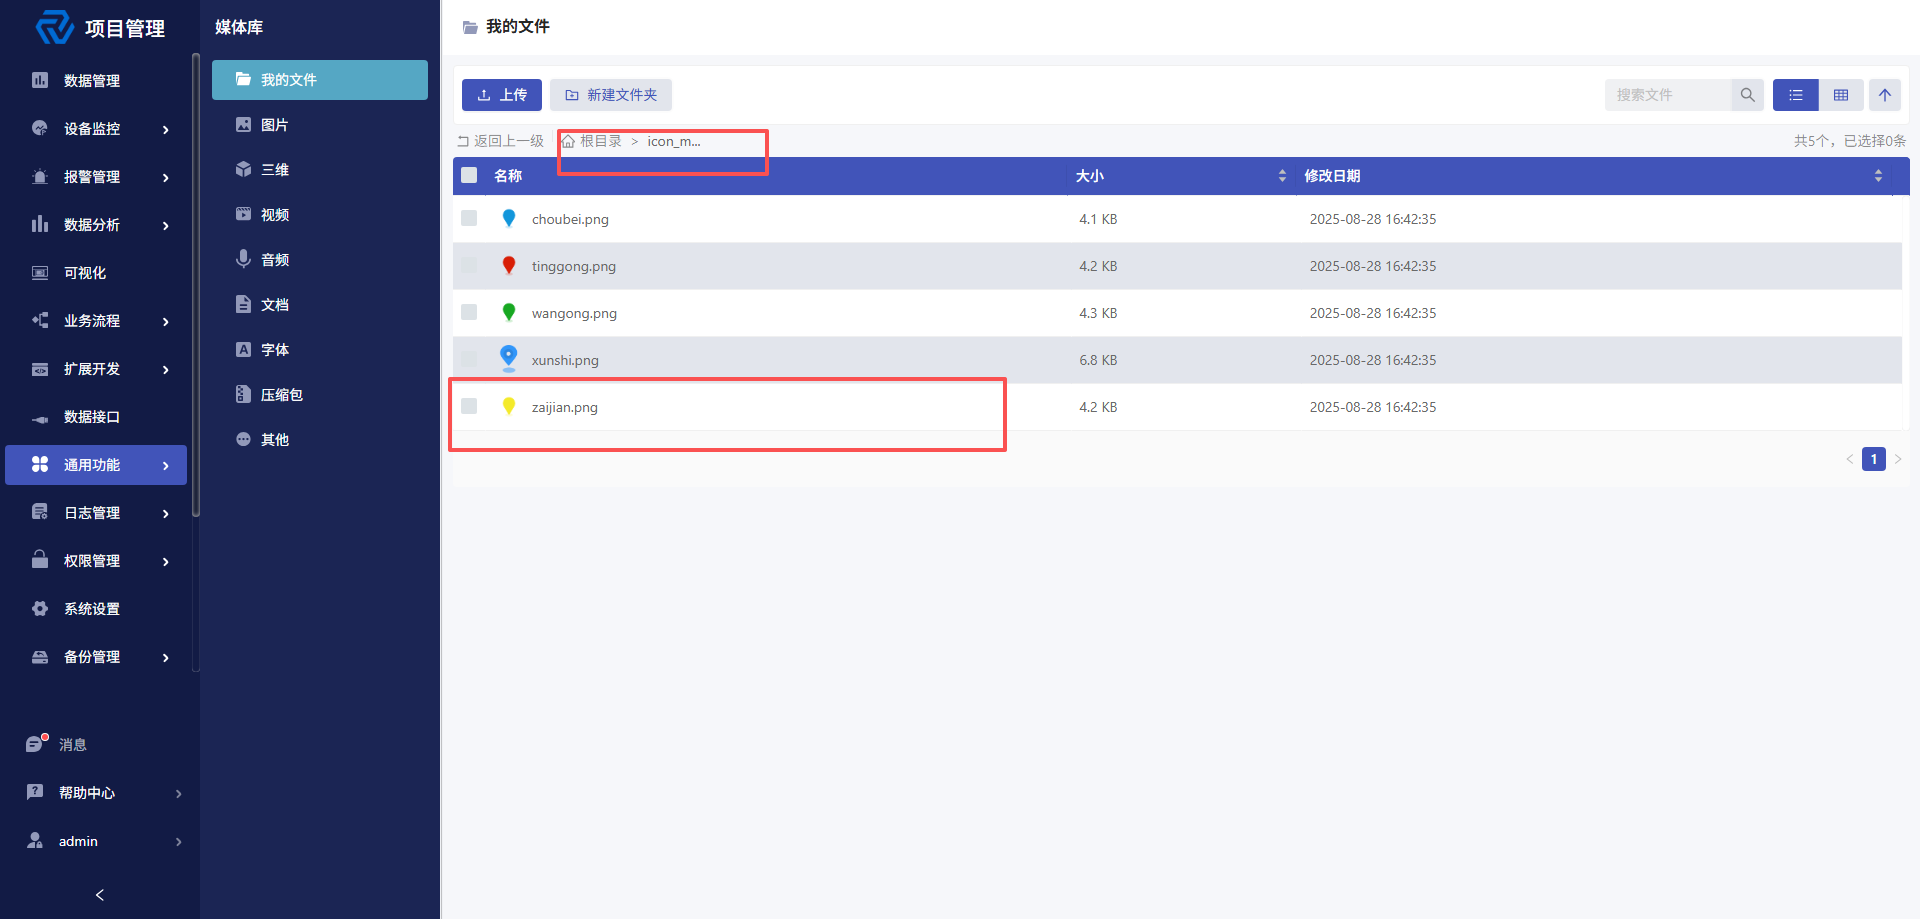Click the 日志管理 log icon
1920x919 pixels.
[40, 512]
